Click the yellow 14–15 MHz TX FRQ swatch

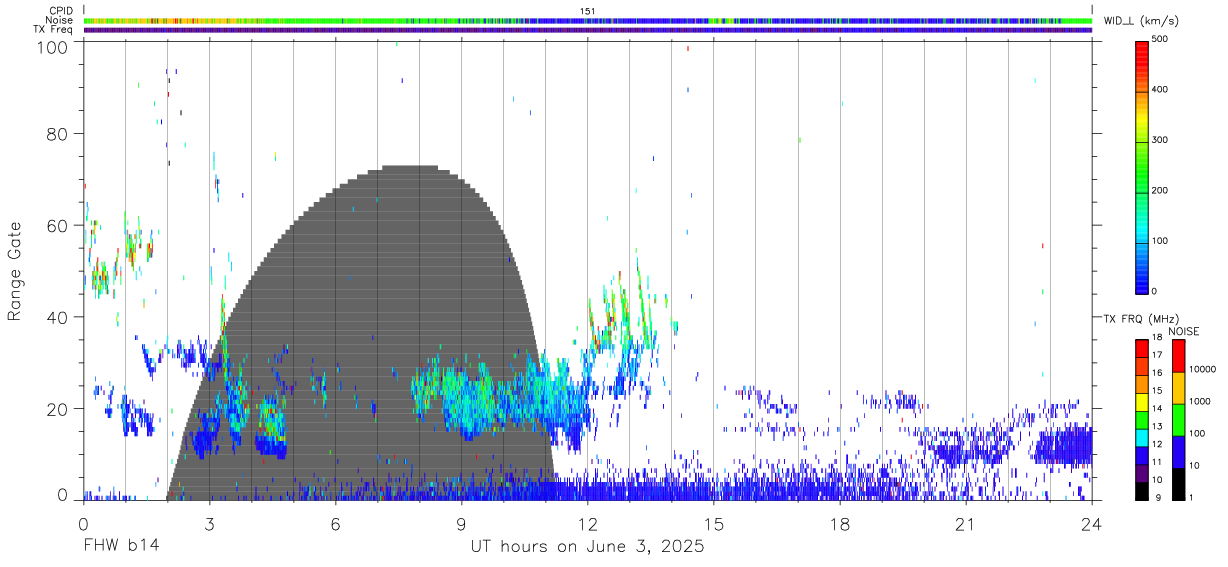1142,401
